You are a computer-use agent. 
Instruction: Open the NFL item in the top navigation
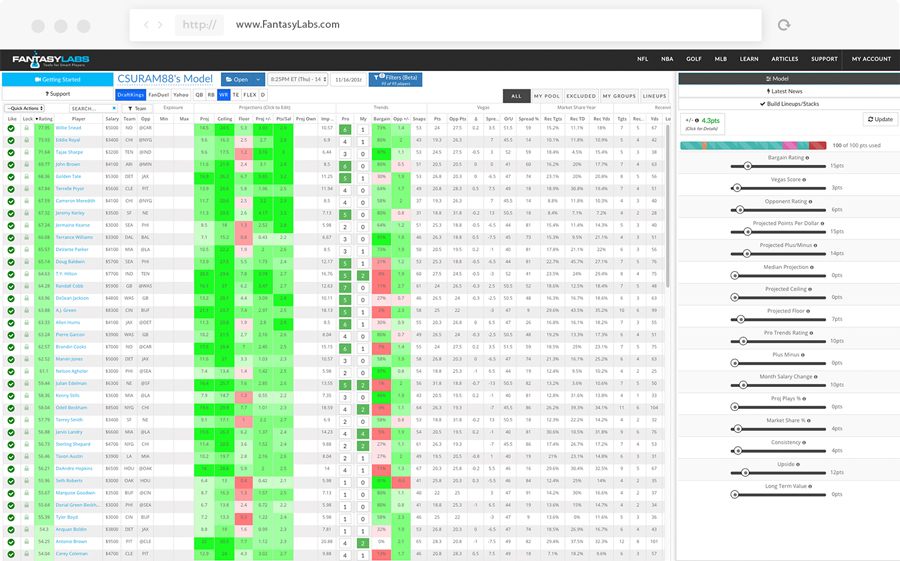[x=642, y=59]
